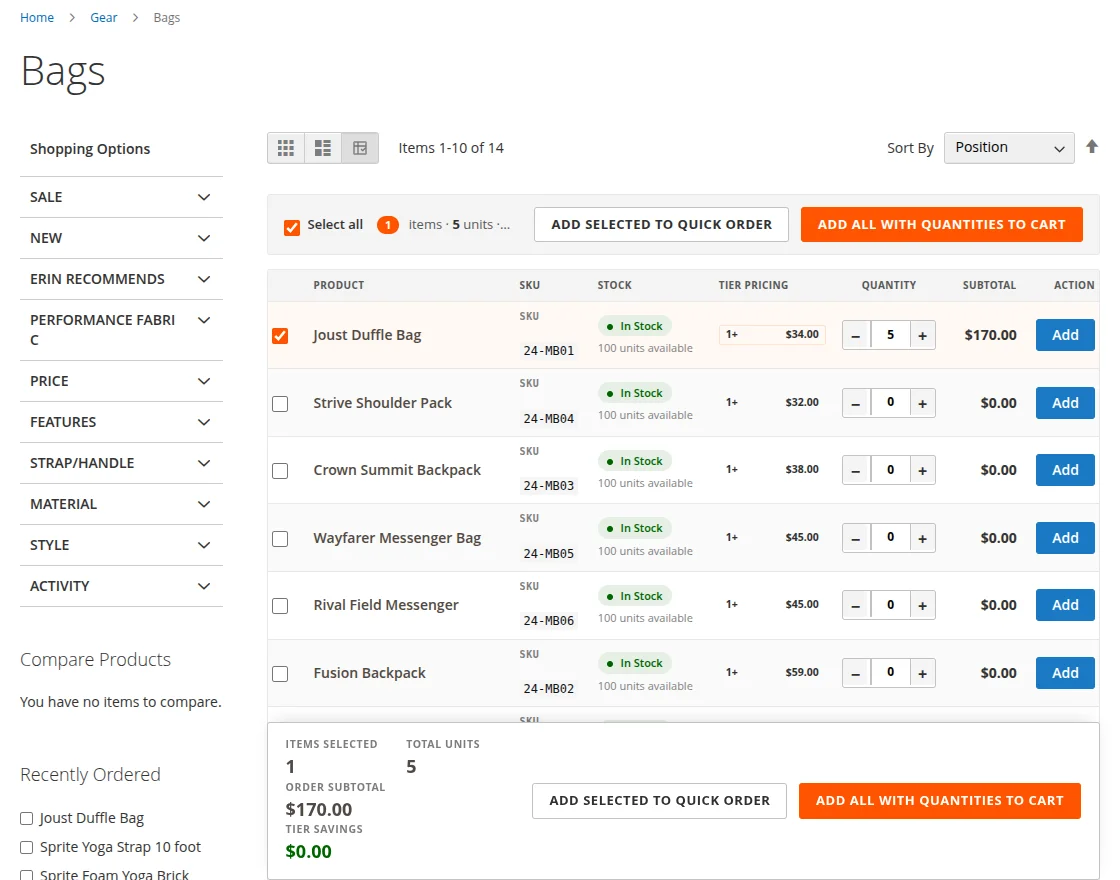This screenshot has height=880, width=1120.
Task: Click top Add All With Quantities to Cart
Action: tap(941, 224)
